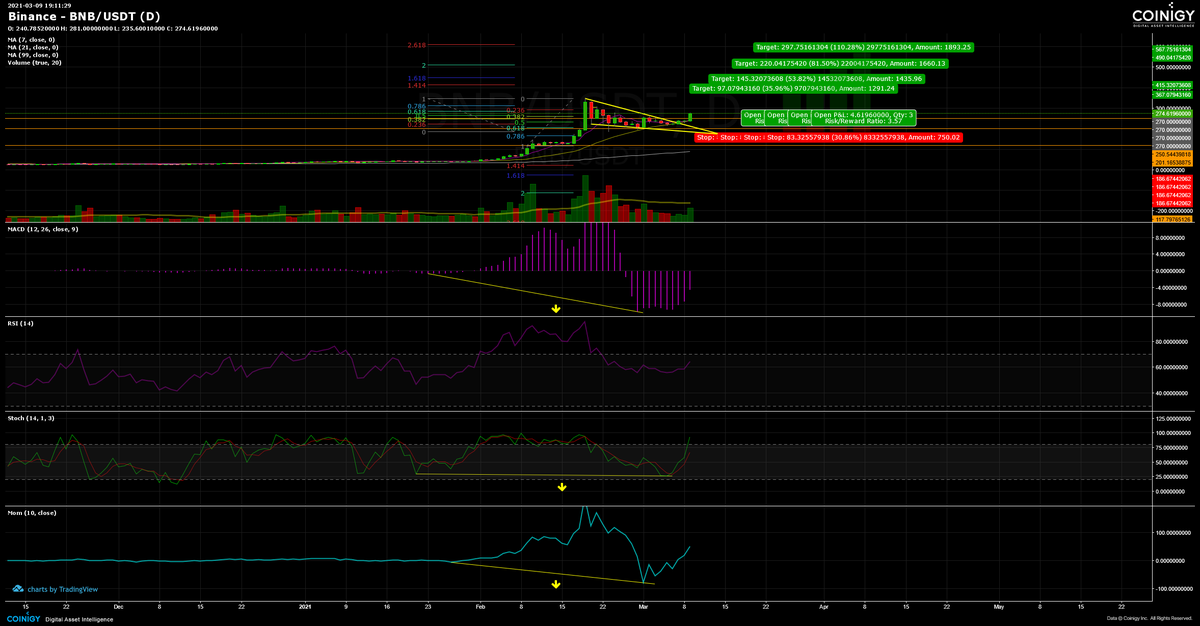
Task: Click the 2021-03-09 19:11:29 timestamp
Action: 37,6
